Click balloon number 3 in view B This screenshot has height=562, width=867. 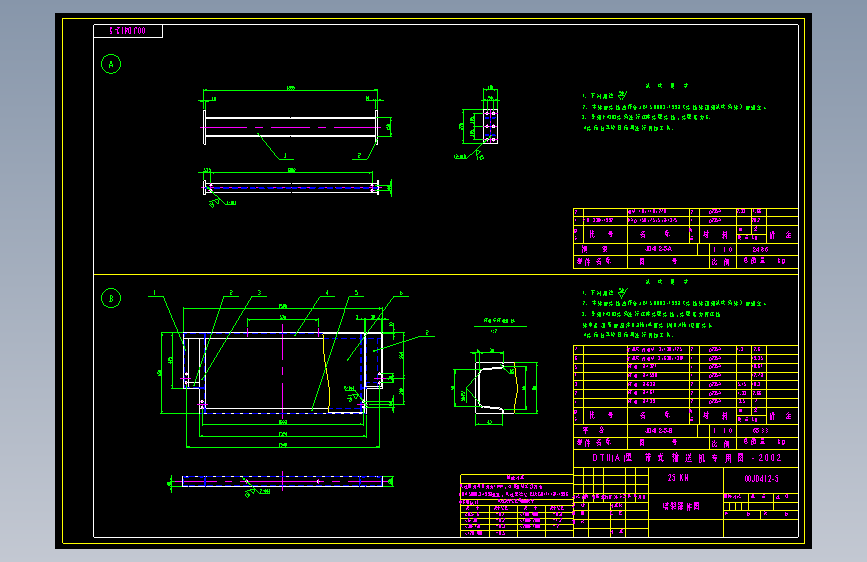(x=259, y=293)
